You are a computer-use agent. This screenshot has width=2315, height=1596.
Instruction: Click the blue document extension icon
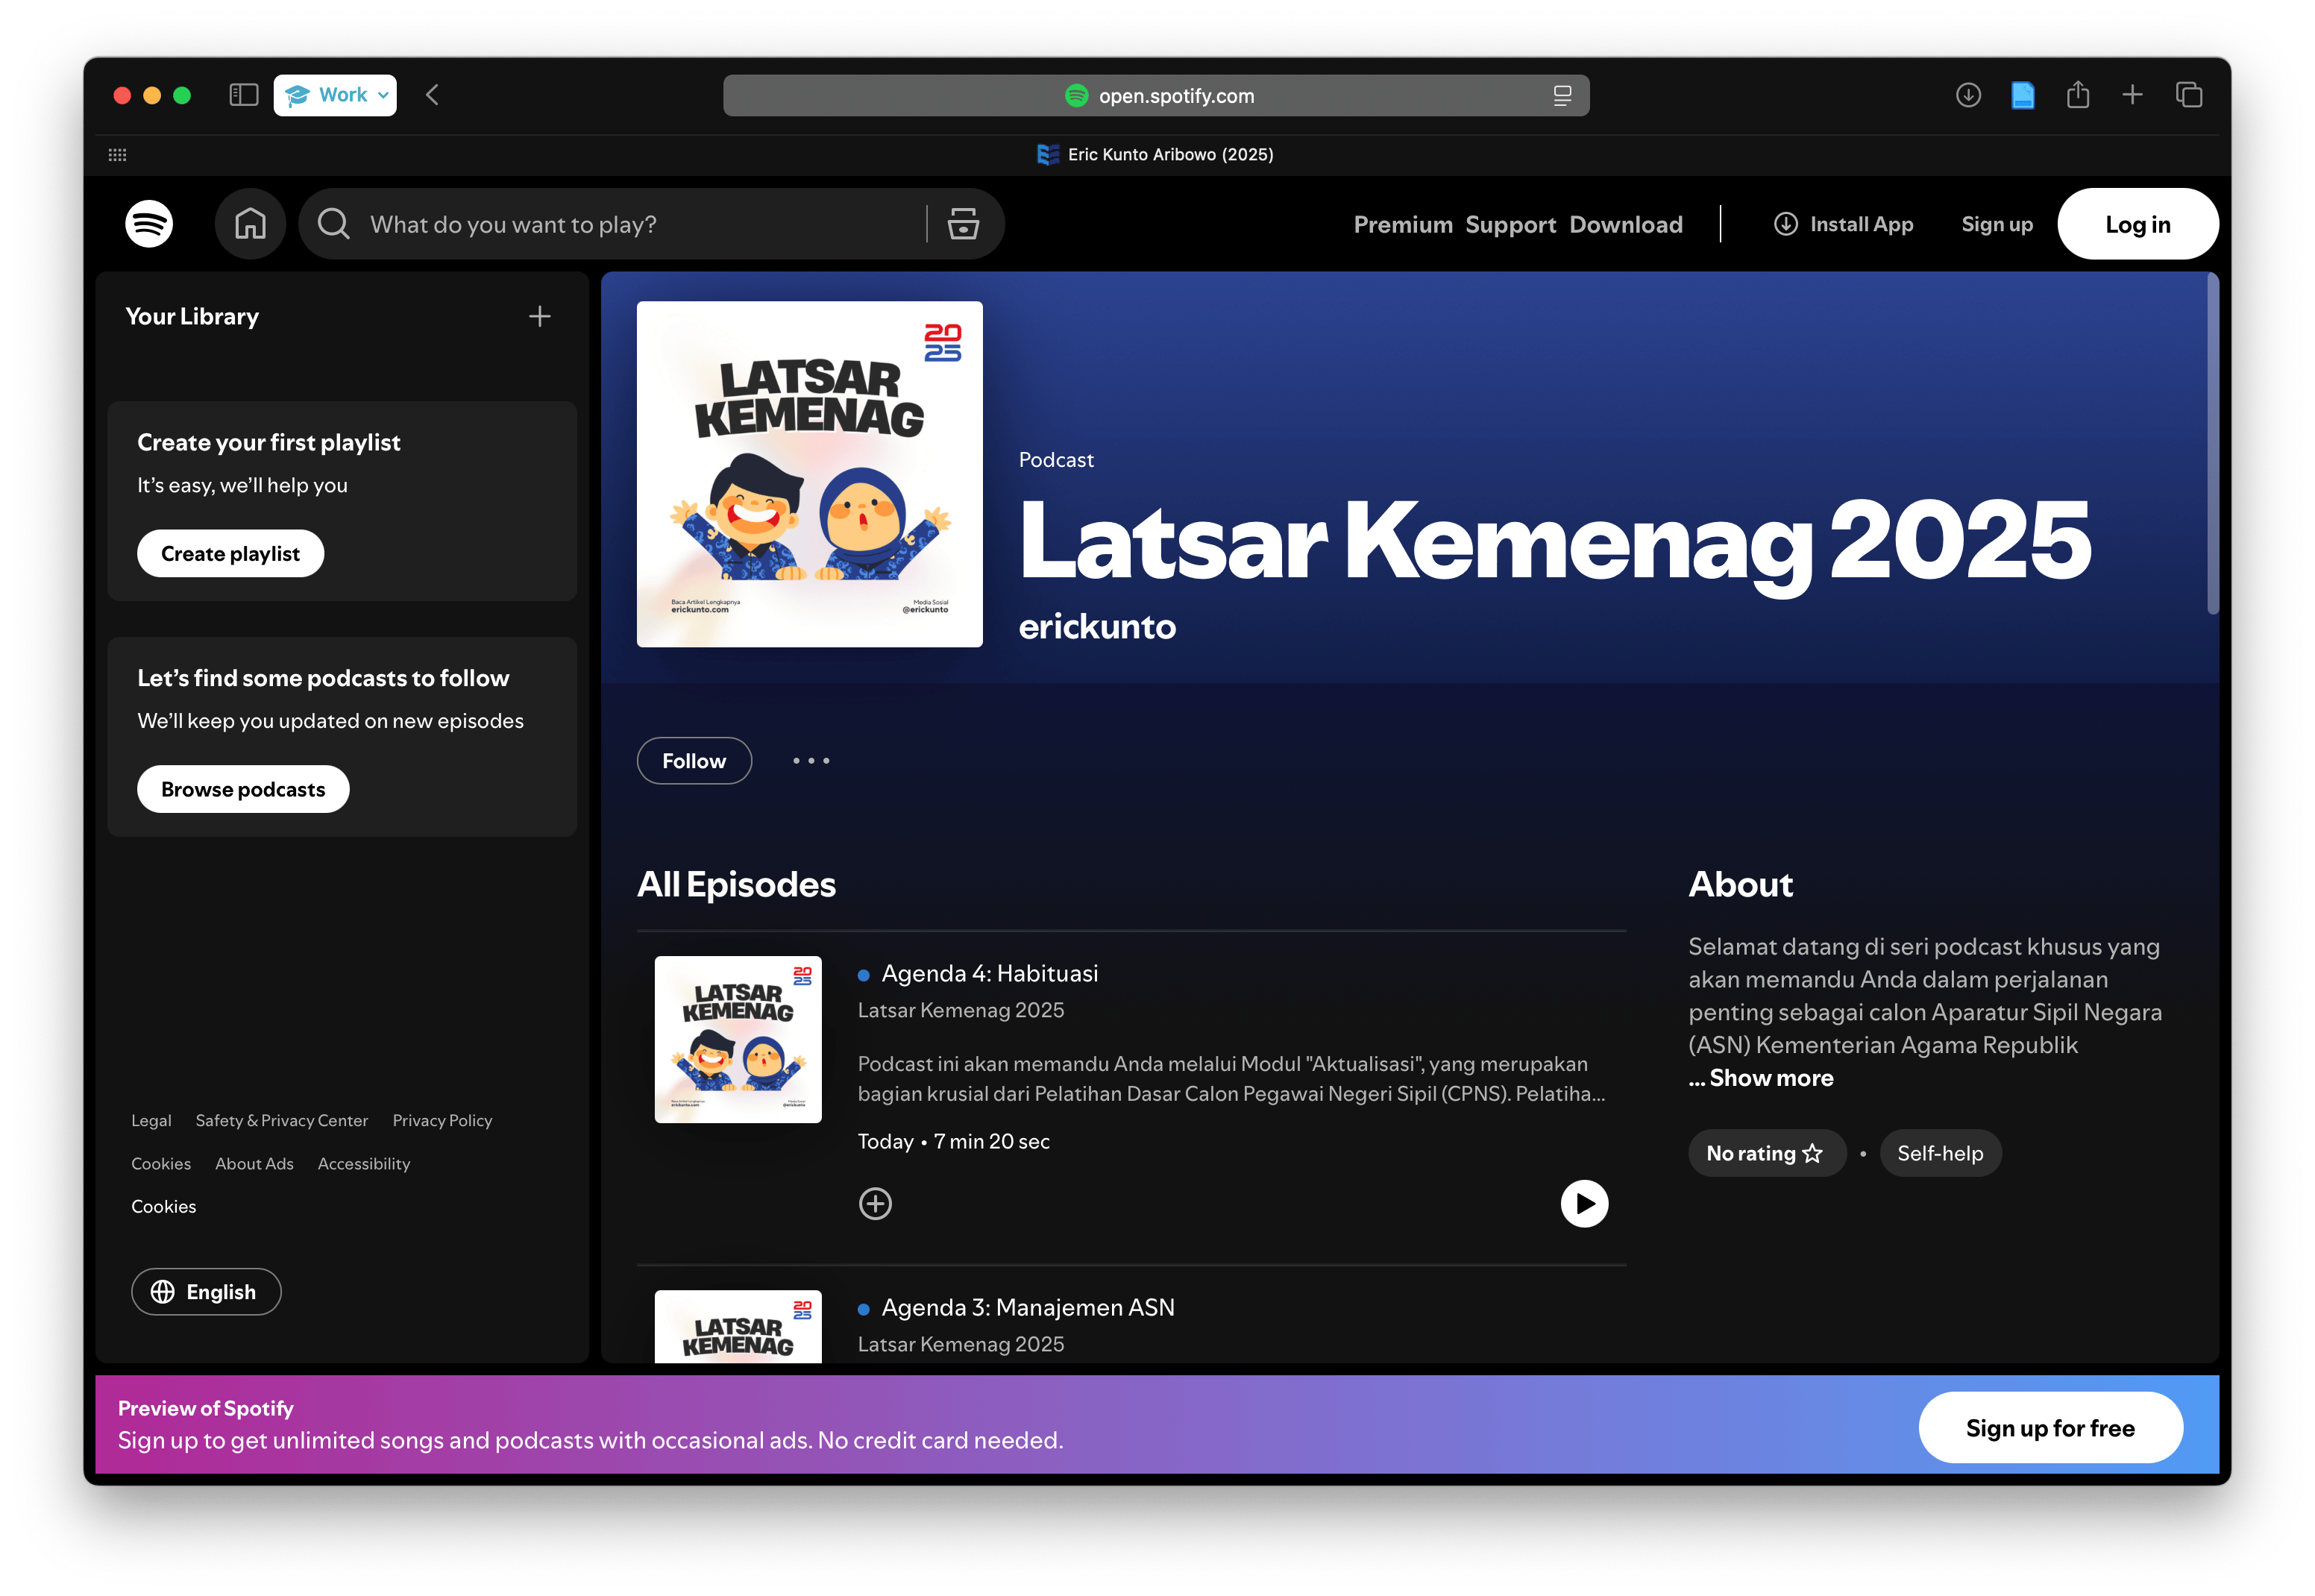click(x=2021, y=95)
